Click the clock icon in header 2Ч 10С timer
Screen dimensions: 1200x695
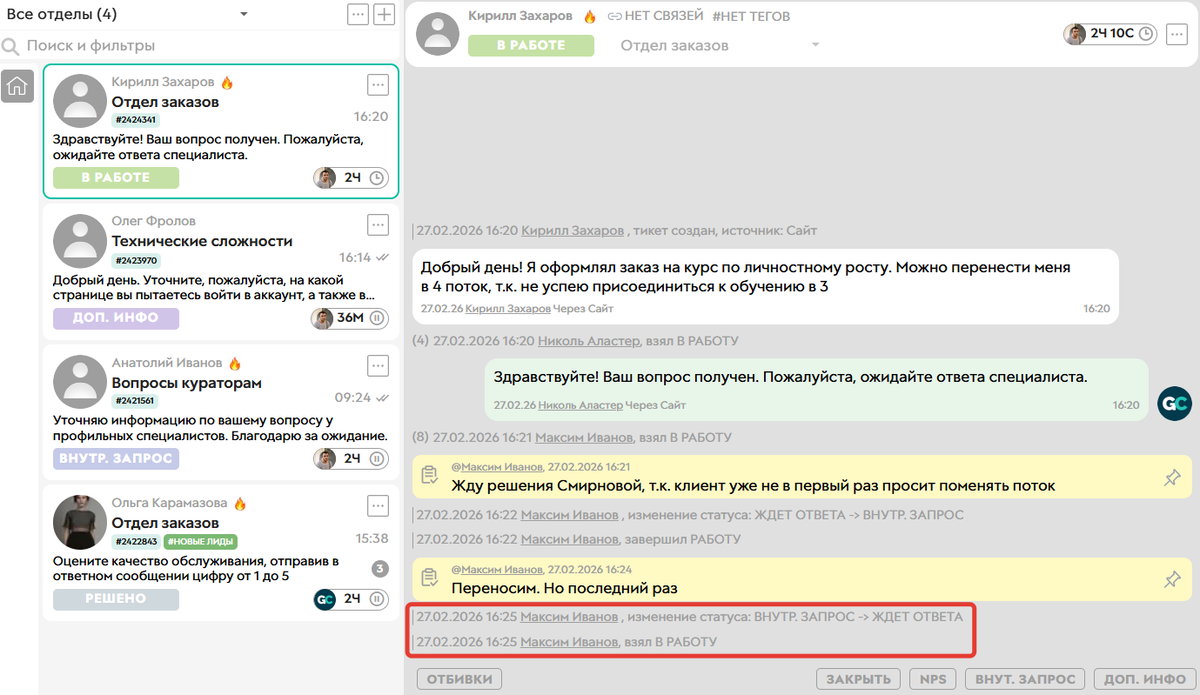pos(1146,34)
